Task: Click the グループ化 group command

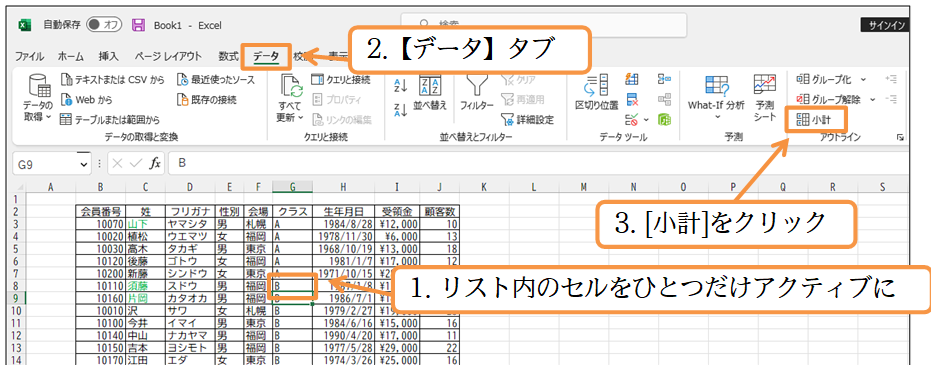Action: [x=824, y=80]
